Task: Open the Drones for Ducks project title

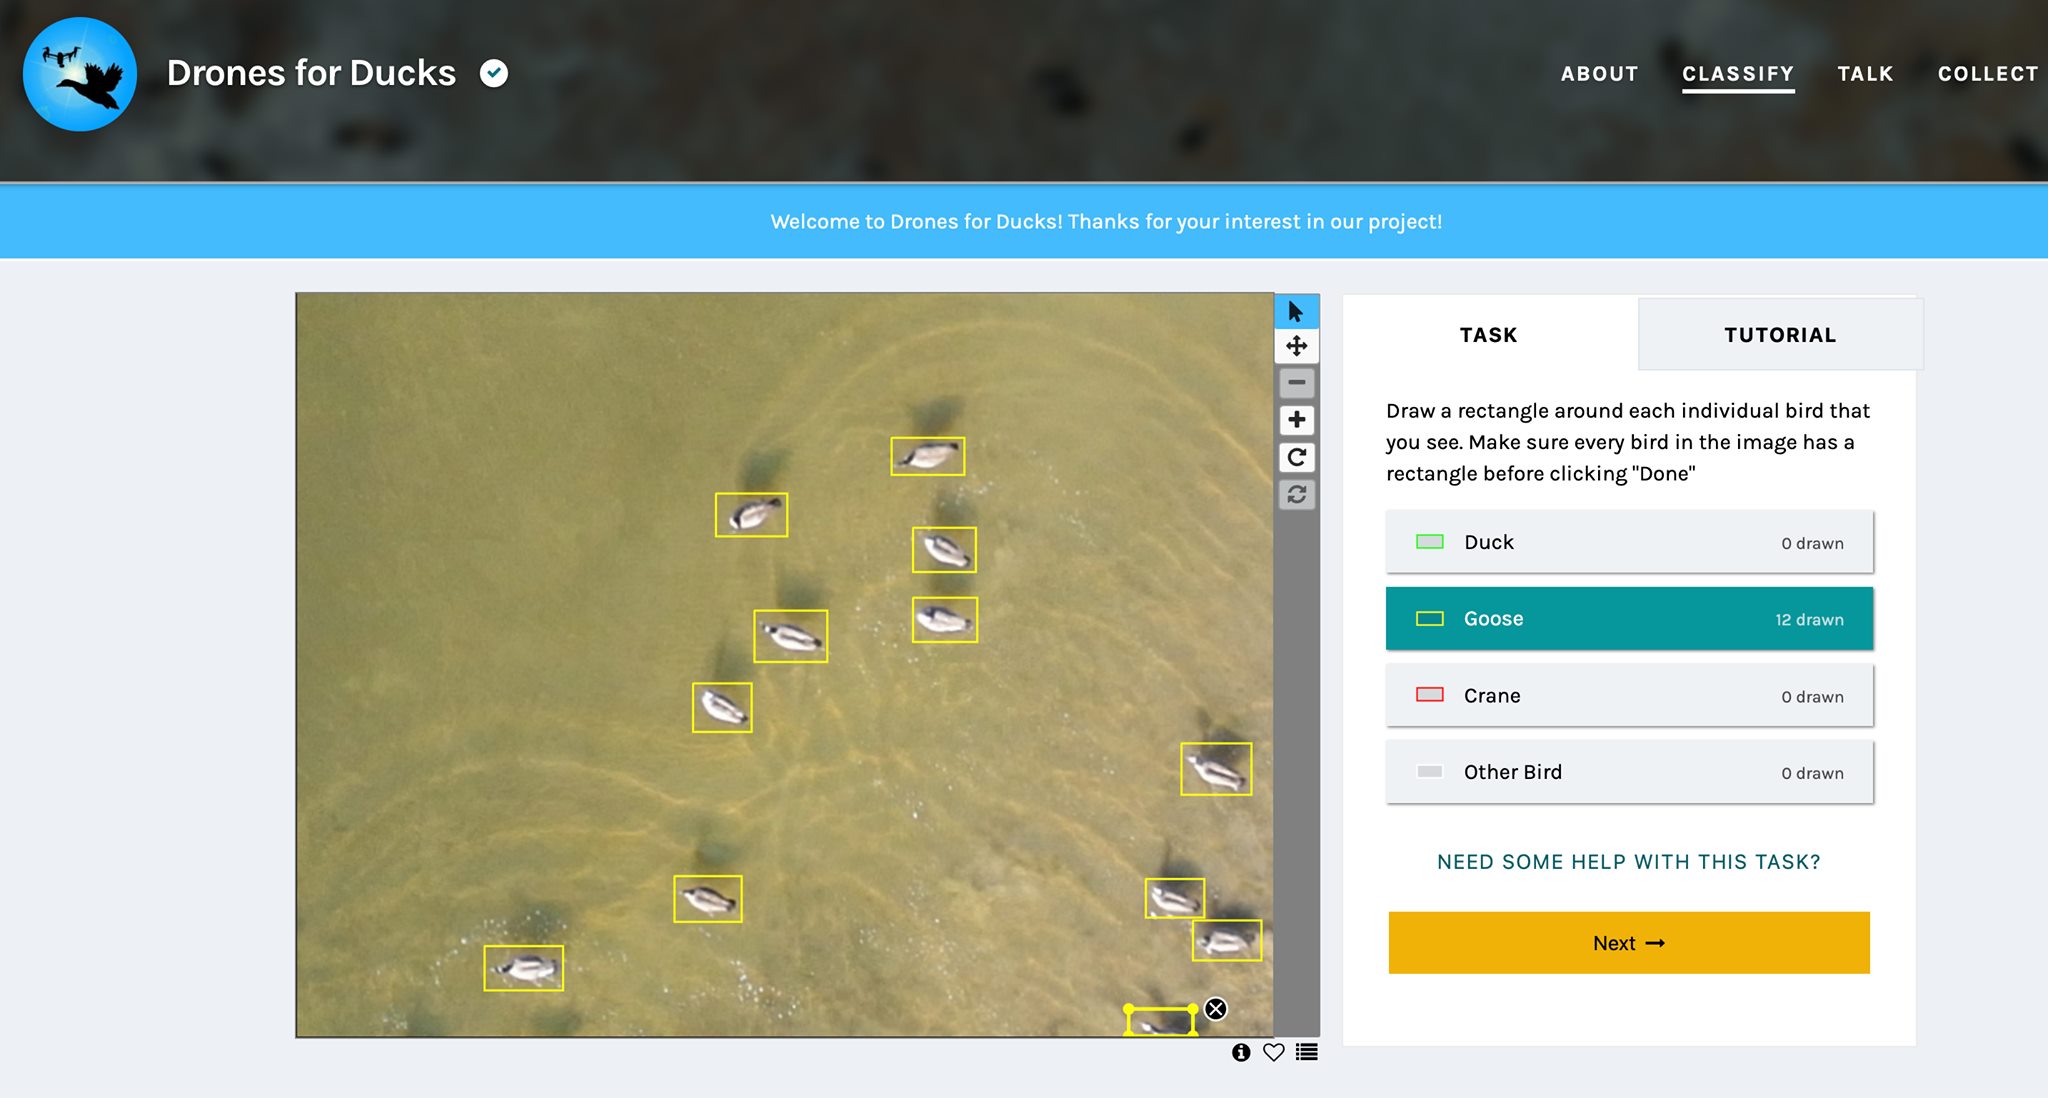Action: (x=311, y=73)
